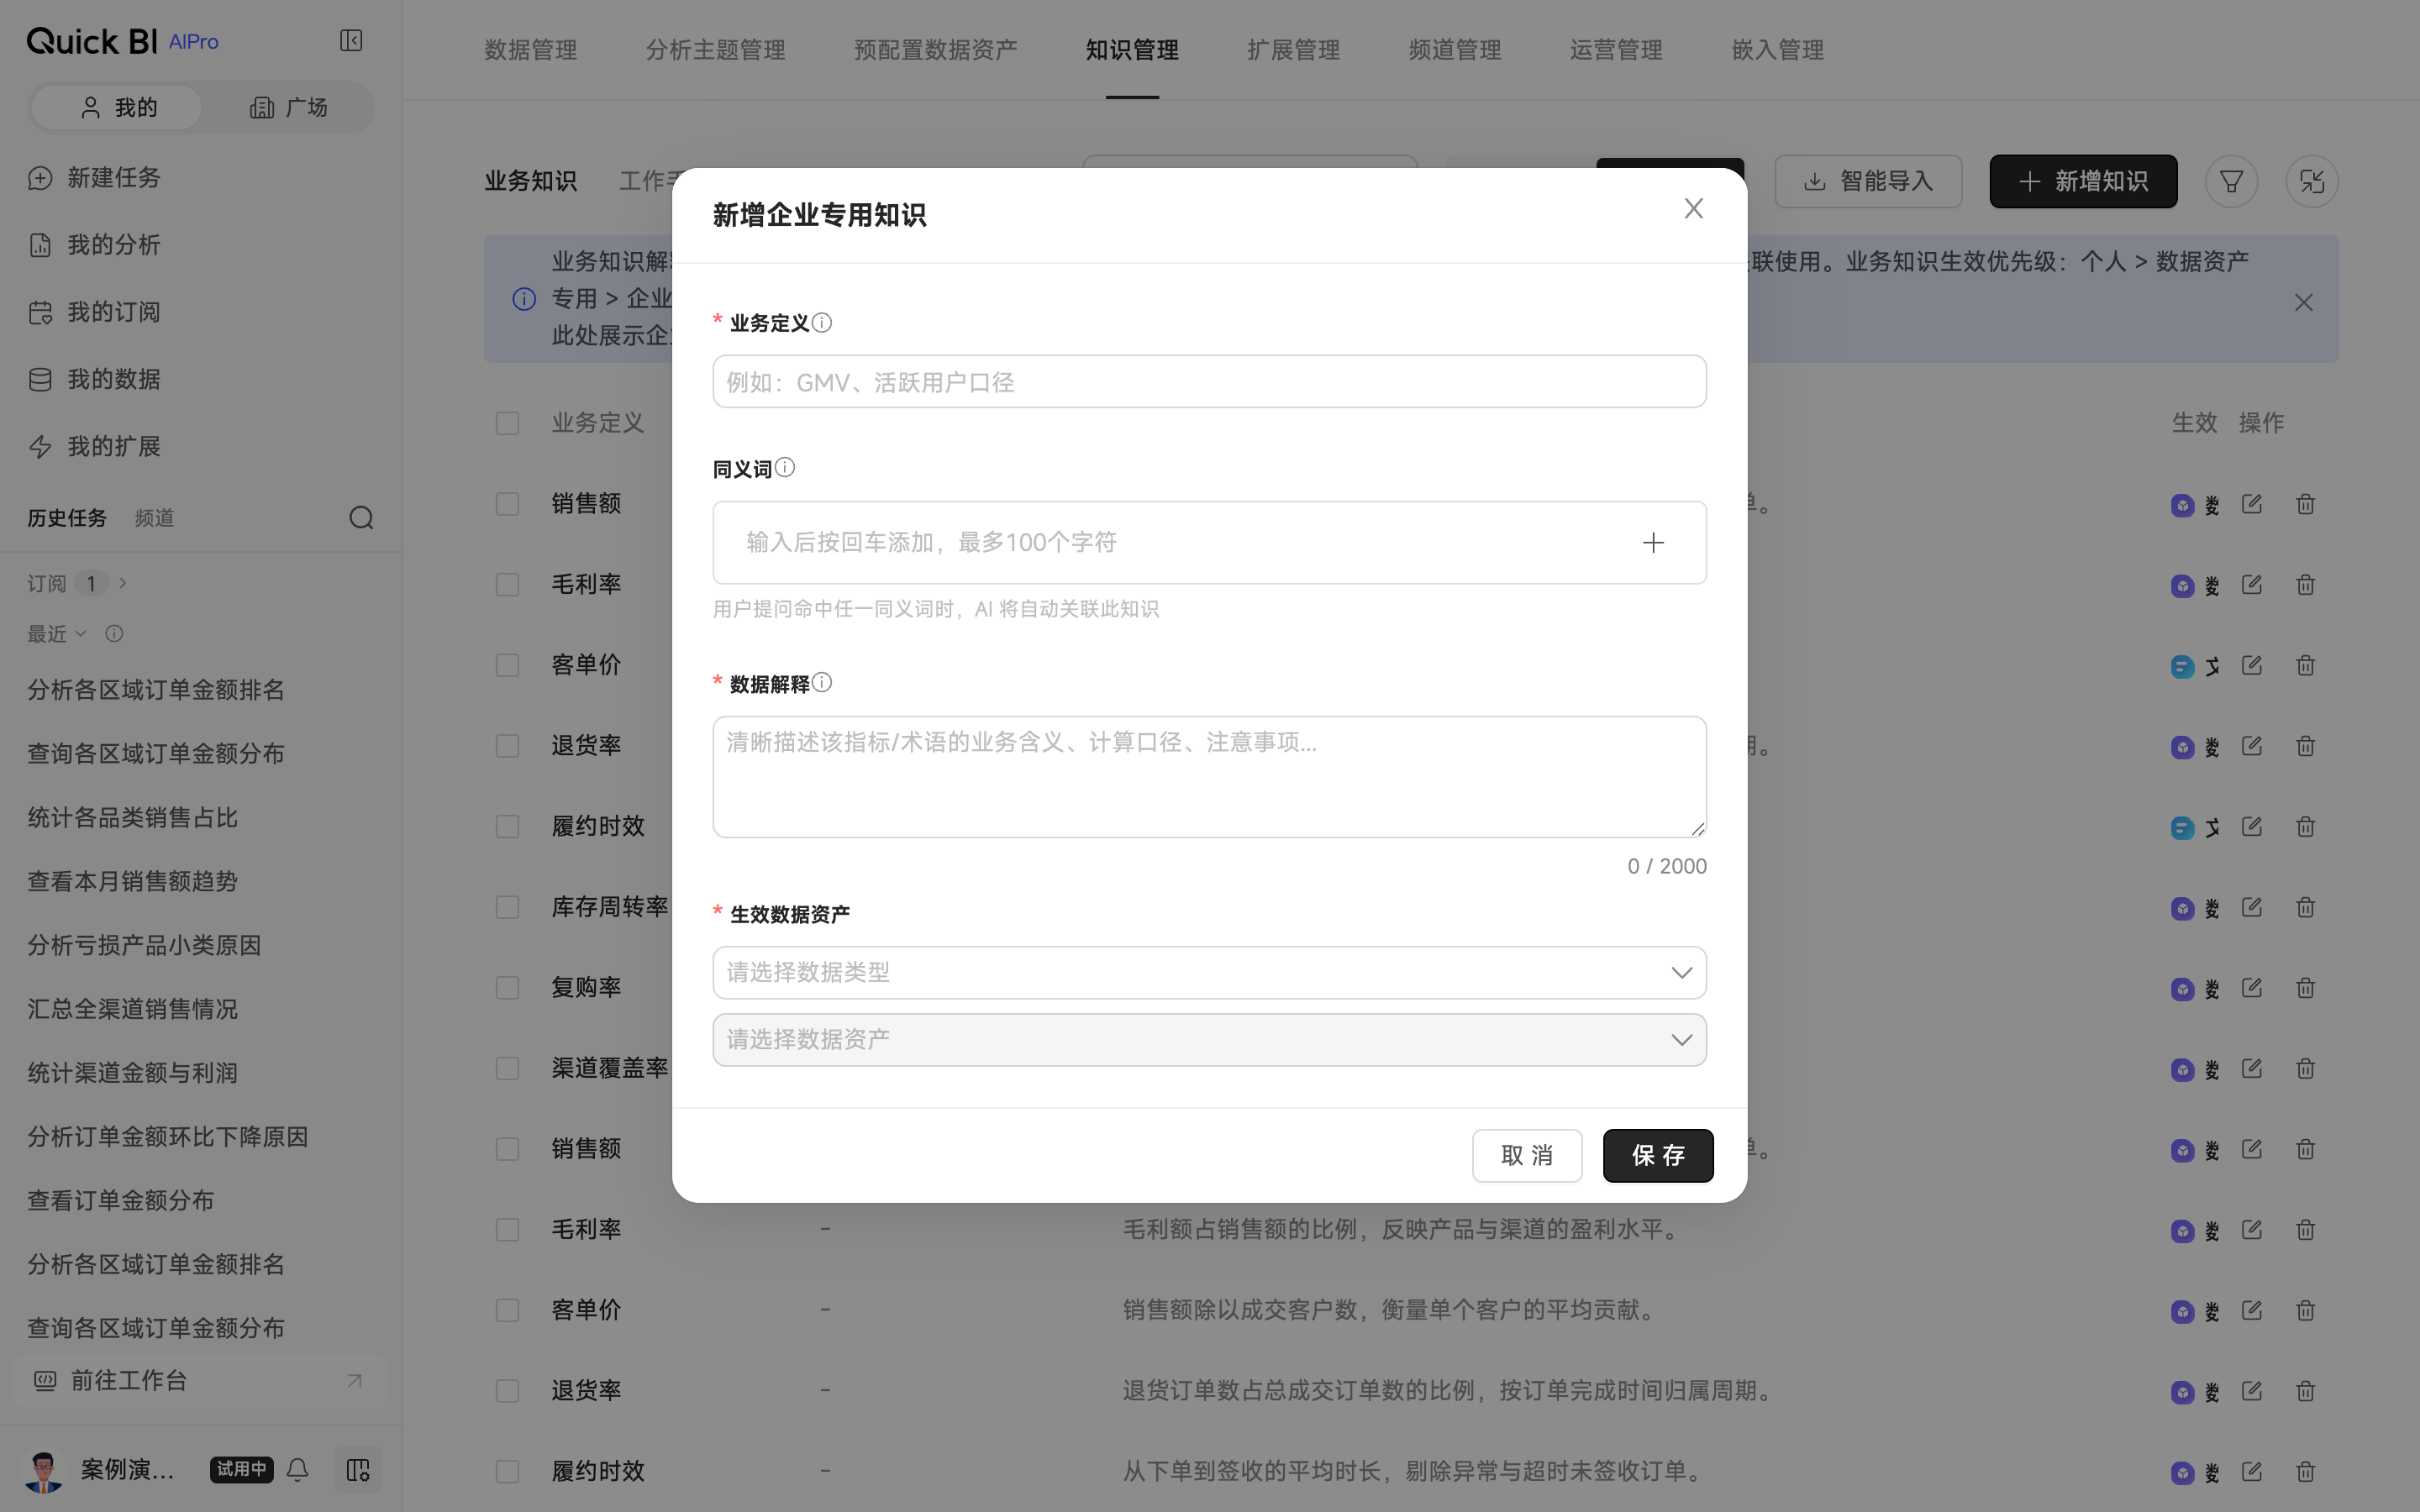Click the info icon beside 数据解释 label
The width and height of the screenshot is (2420, 1512).
pyautogui.click(x=822, y=683)
